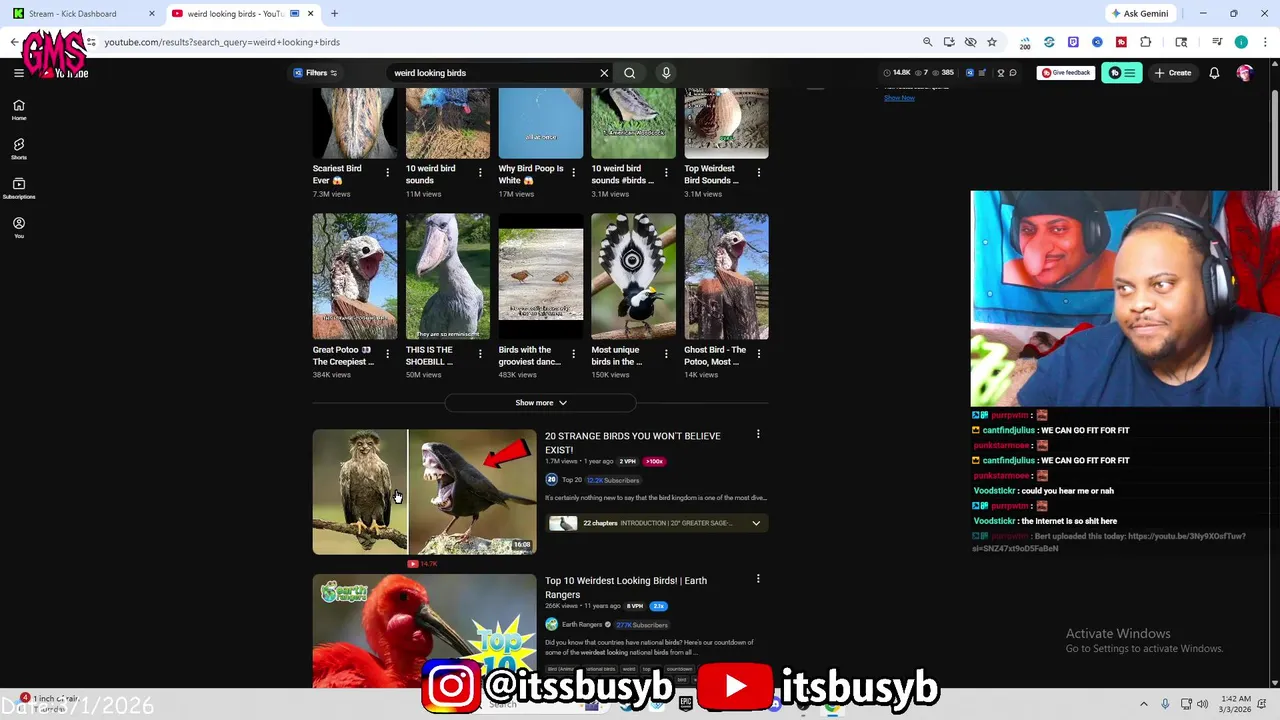Viewport: 1280px width, 720px height.
Task: Go to Home in YouTube sidebar
Action: [x=18, y=110]
